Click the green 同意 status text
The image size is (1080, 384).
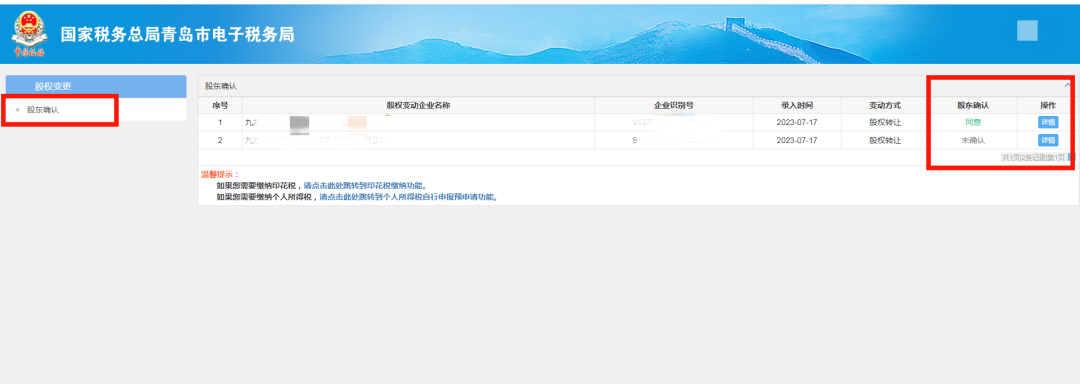pos(973,122)
